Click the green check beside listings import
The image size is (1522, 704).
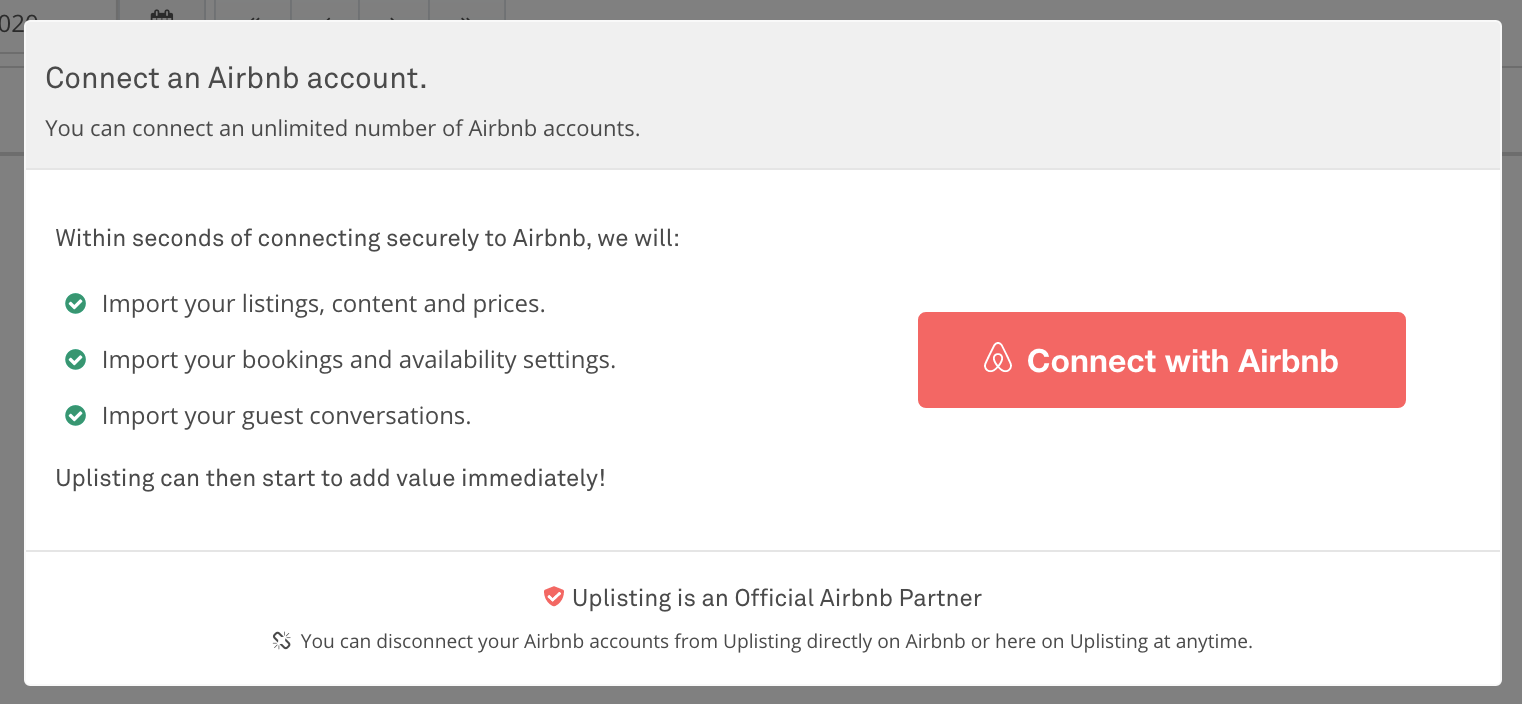pyautogui.click(x=75, y=304)
